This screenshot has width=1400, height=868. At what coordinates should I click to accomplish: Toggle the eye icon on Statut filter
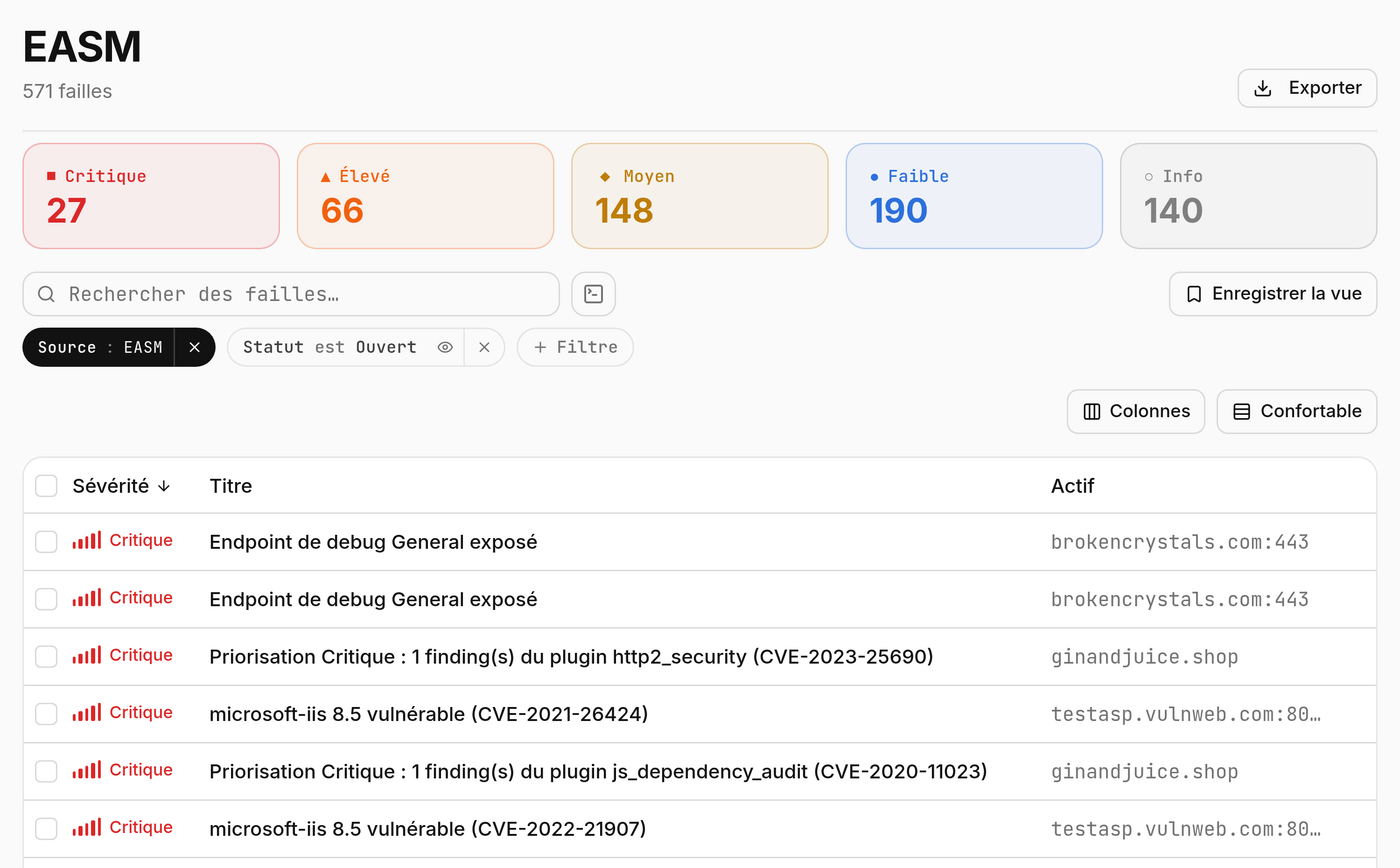[x=445, y=347]
